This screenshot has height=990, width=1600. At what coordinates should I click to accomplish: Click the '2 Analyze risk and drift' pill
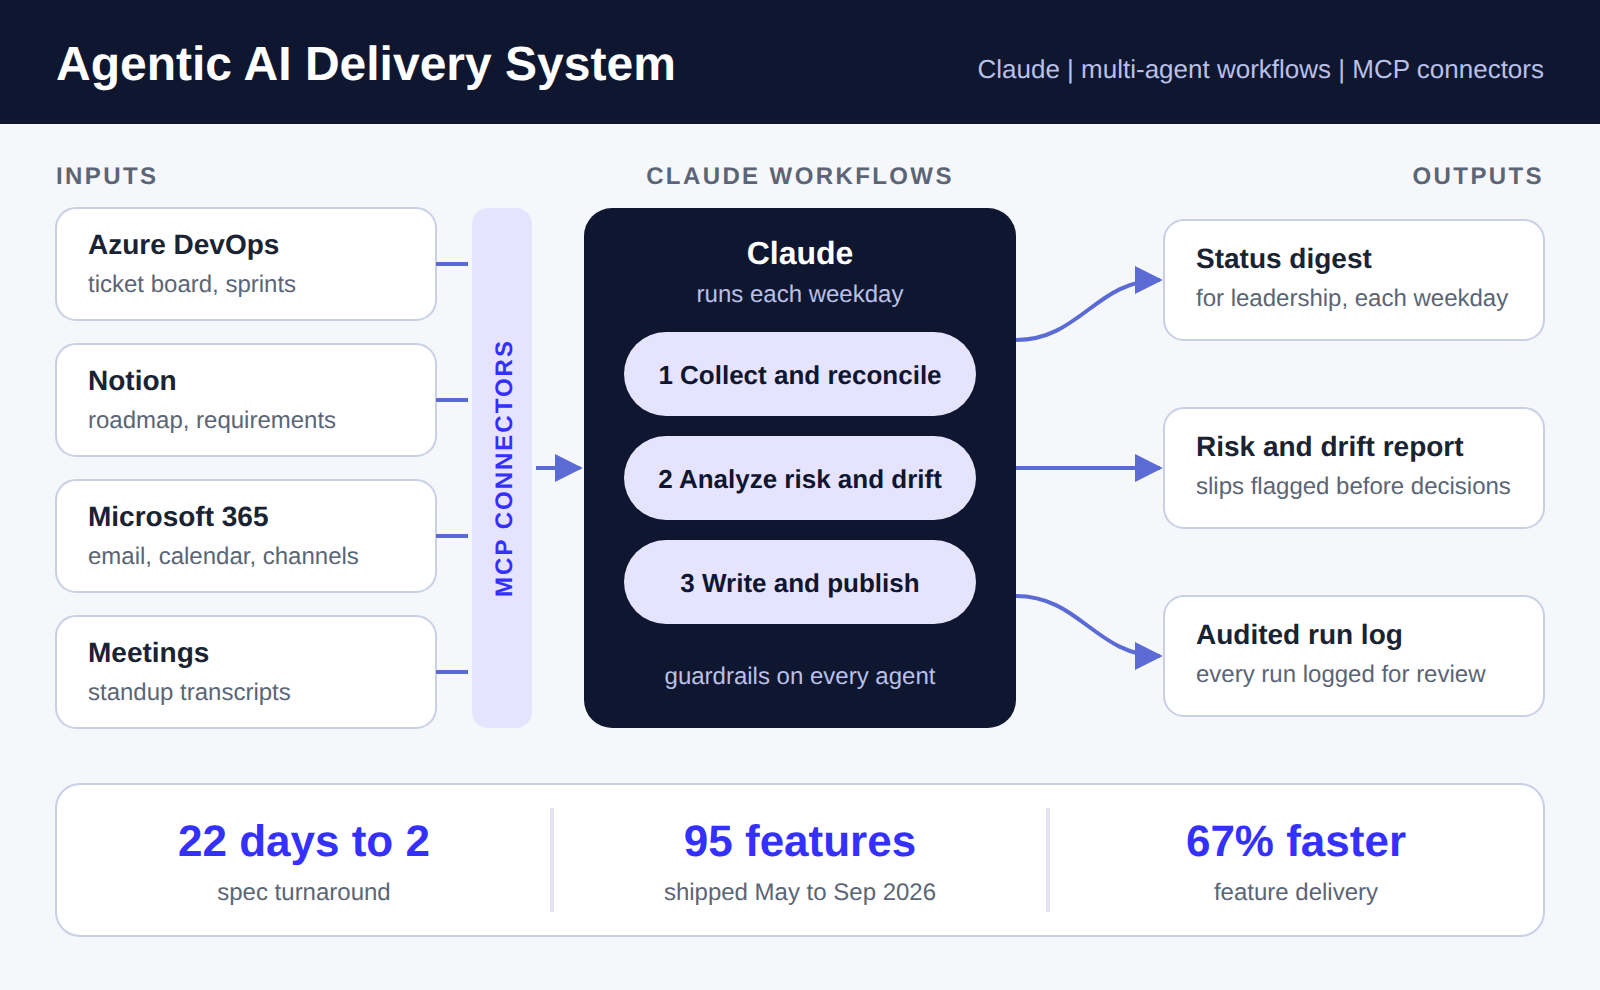tap(800, 478)
